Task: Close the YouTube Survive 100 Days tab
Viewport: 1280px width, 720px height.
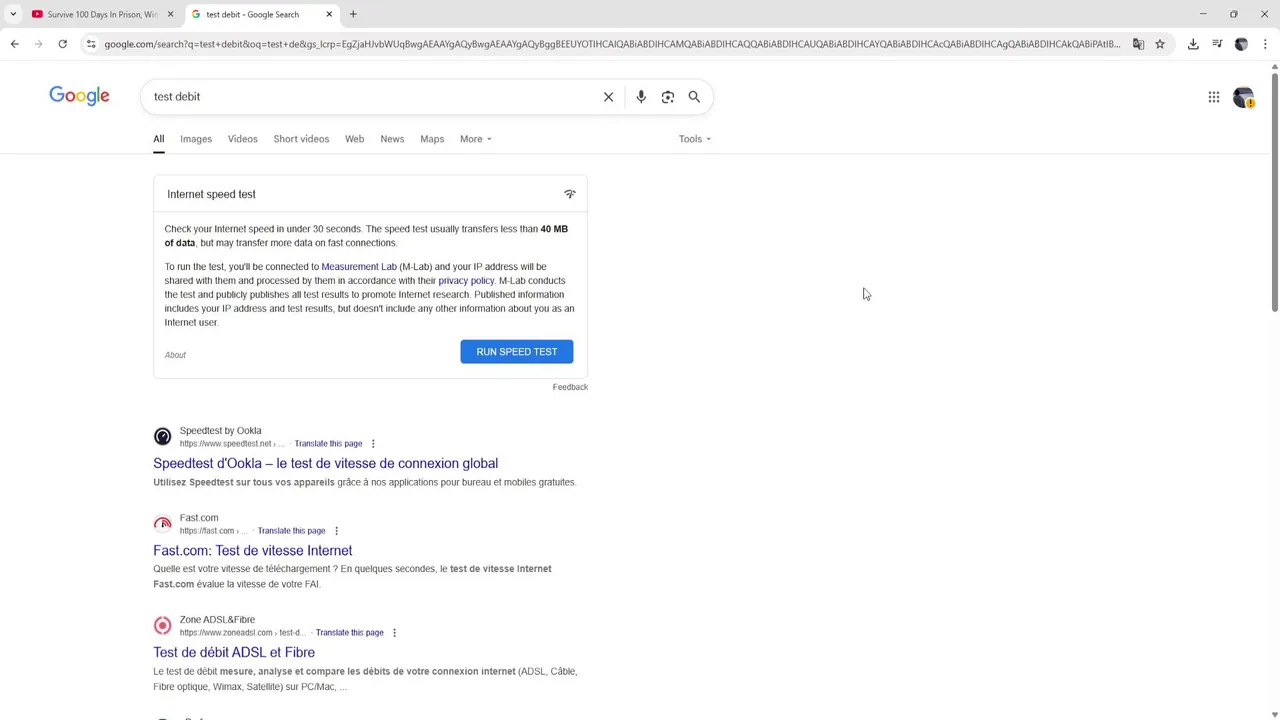Action: 170,14
